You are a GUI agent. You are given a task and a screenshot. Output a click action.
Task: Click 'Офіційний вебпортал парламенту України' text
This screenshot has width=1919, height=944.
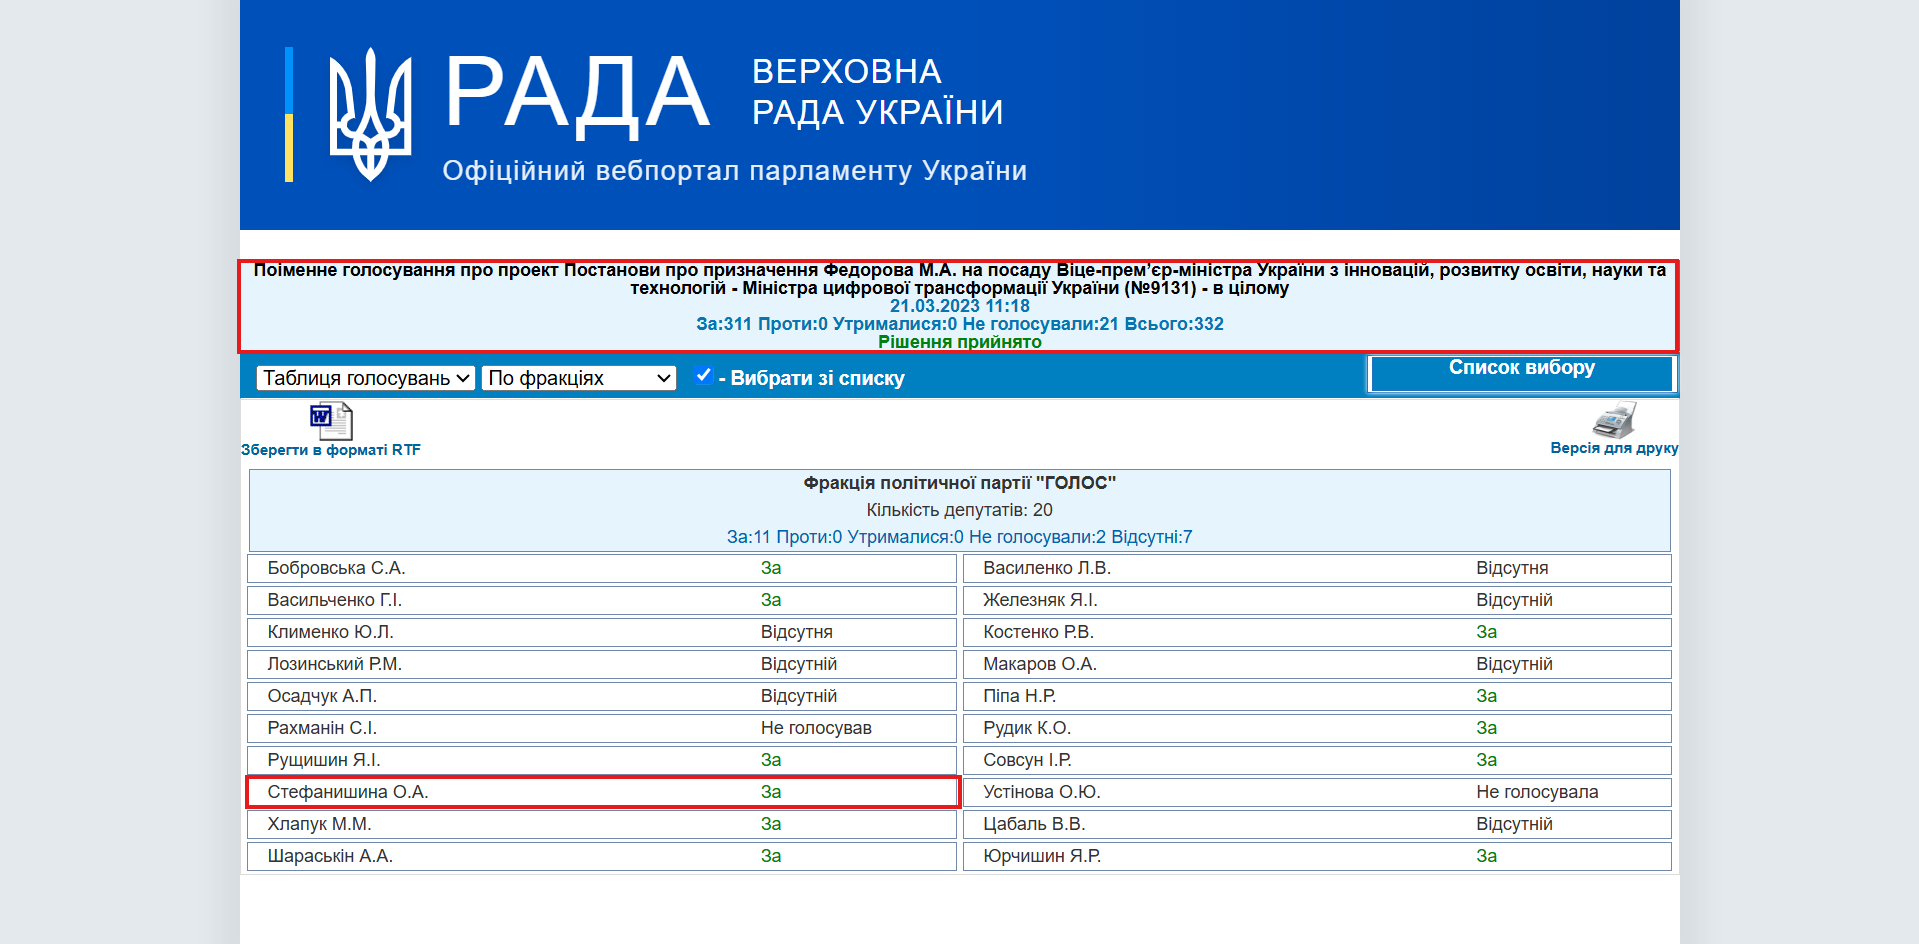tap(735, 171)
